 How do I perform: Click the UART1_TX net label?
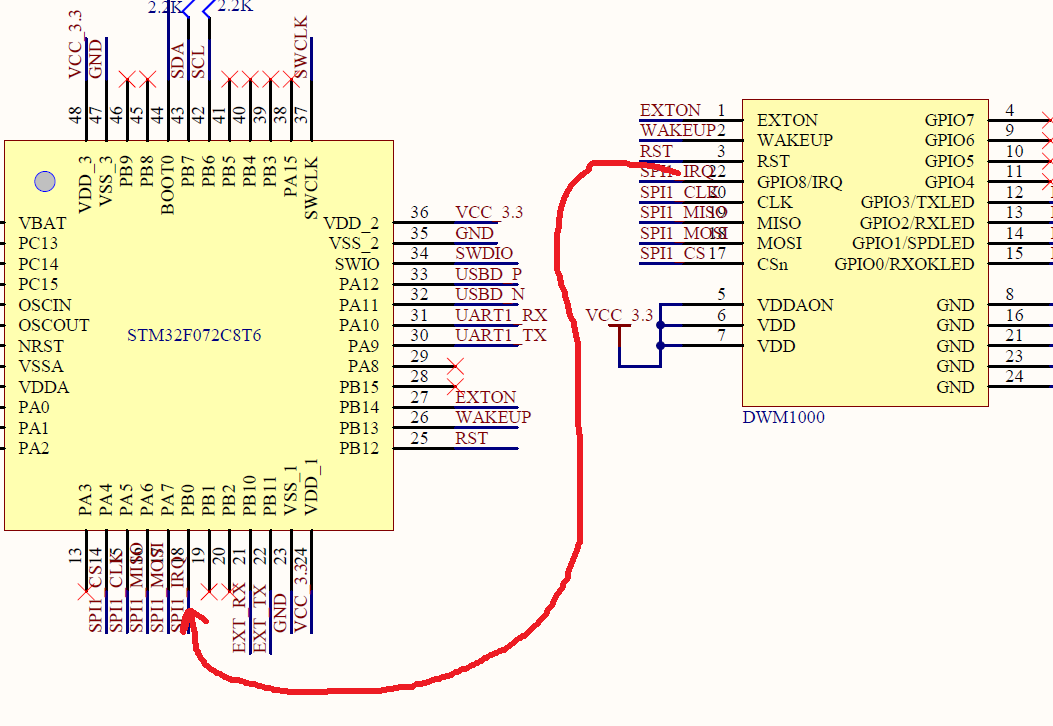point(500,335)
